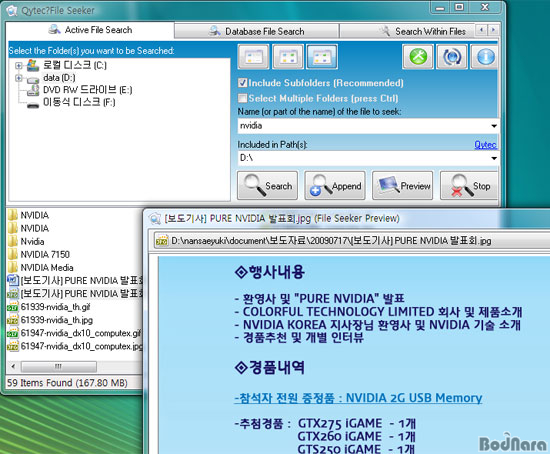Open the Qytec link
The width and height of the screenshot is (550, 454).
coord(485,144)
